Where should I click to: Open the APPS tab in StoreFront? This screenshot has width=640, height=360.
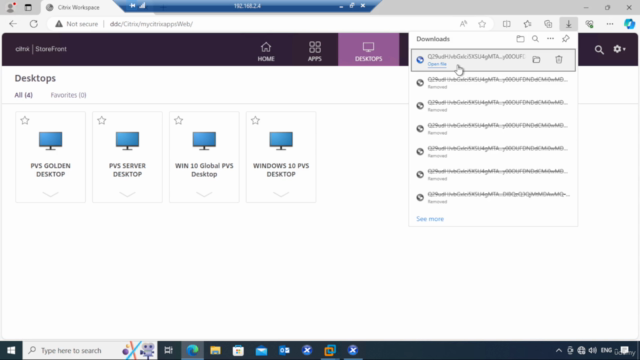click(x=314, y=51)
